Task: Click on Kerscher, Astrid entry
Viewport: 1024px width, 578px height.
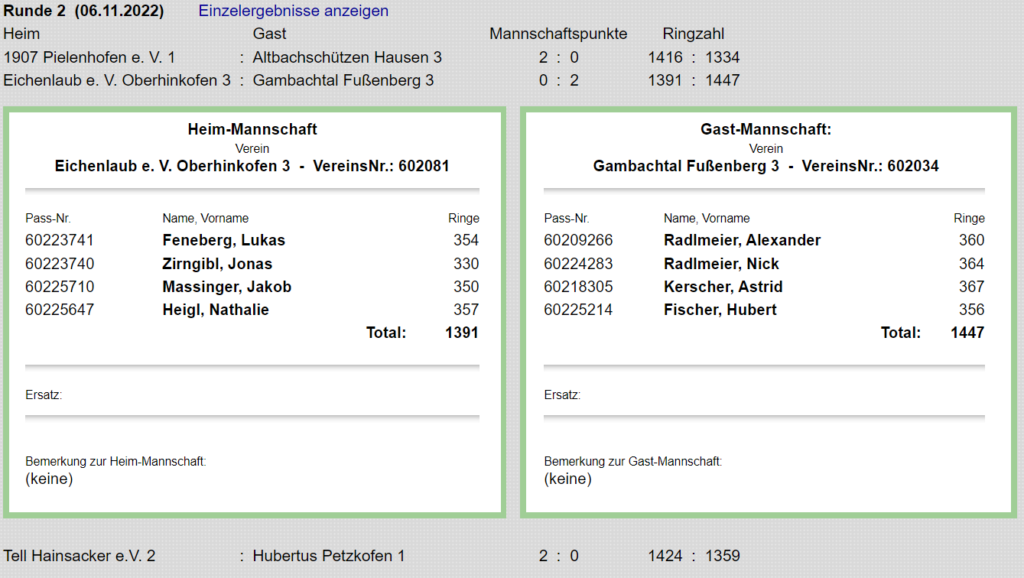Action: click(722, 287)
